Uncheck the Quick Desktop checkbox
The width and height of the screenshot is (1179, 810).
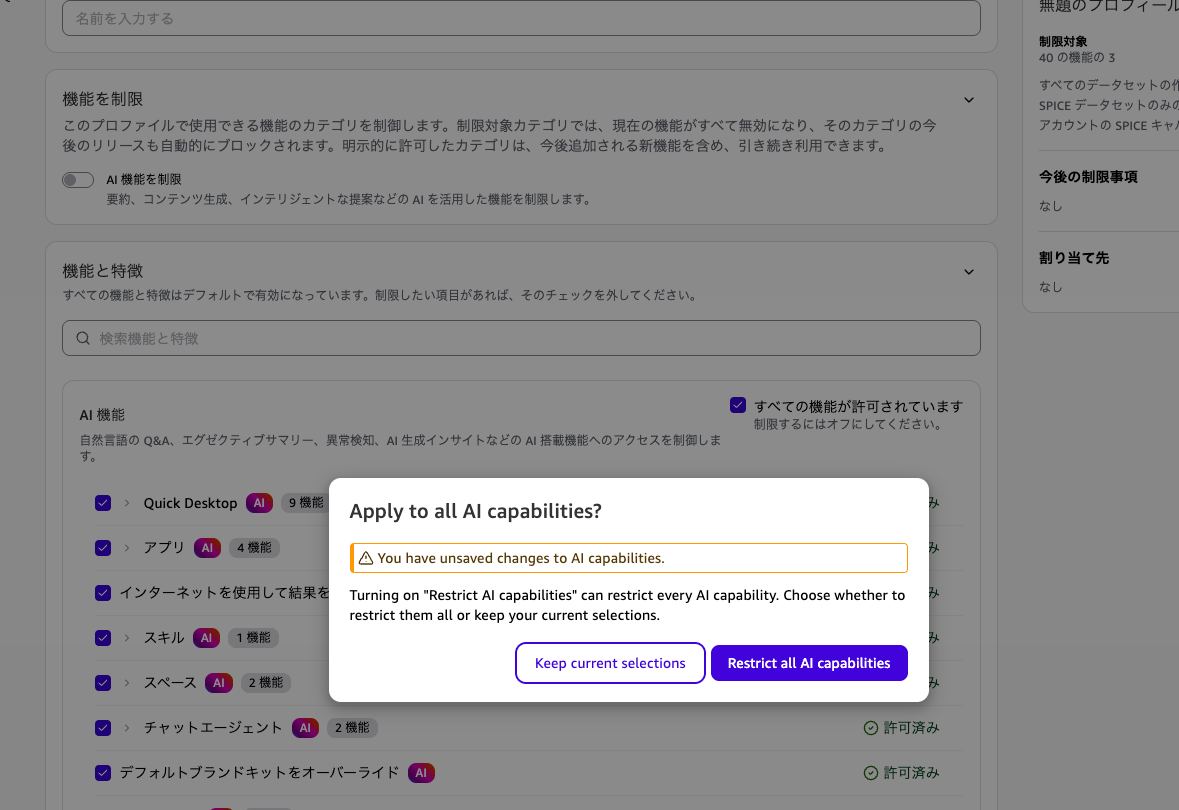pyautogui.click(x=103, y=503)
